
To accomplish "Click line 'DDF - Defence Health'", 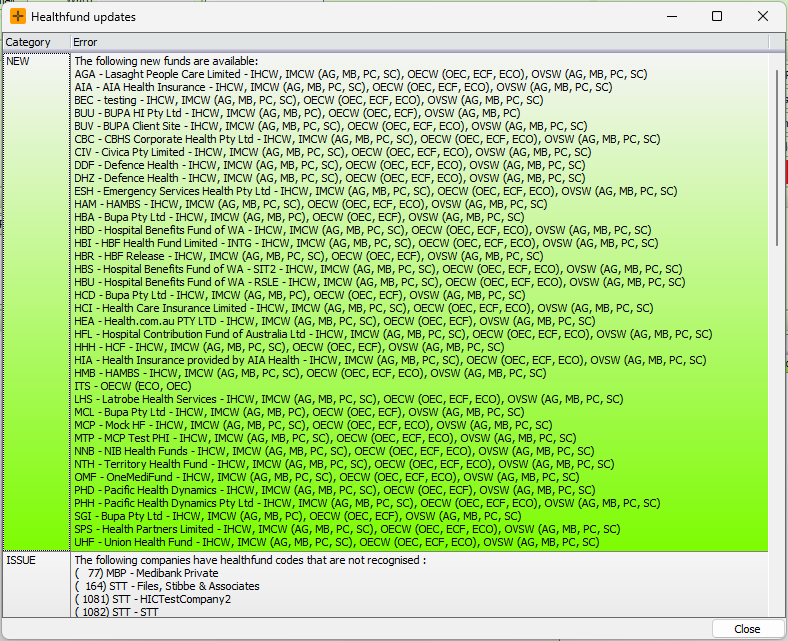I will pyautogui.click(x=330, y=165).
